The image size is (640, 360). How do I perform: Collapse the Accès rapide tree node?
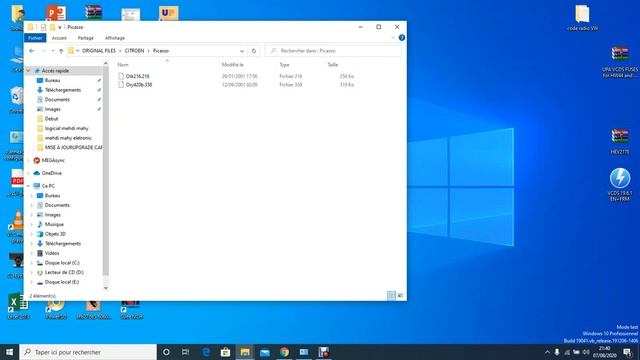(28, 71)
